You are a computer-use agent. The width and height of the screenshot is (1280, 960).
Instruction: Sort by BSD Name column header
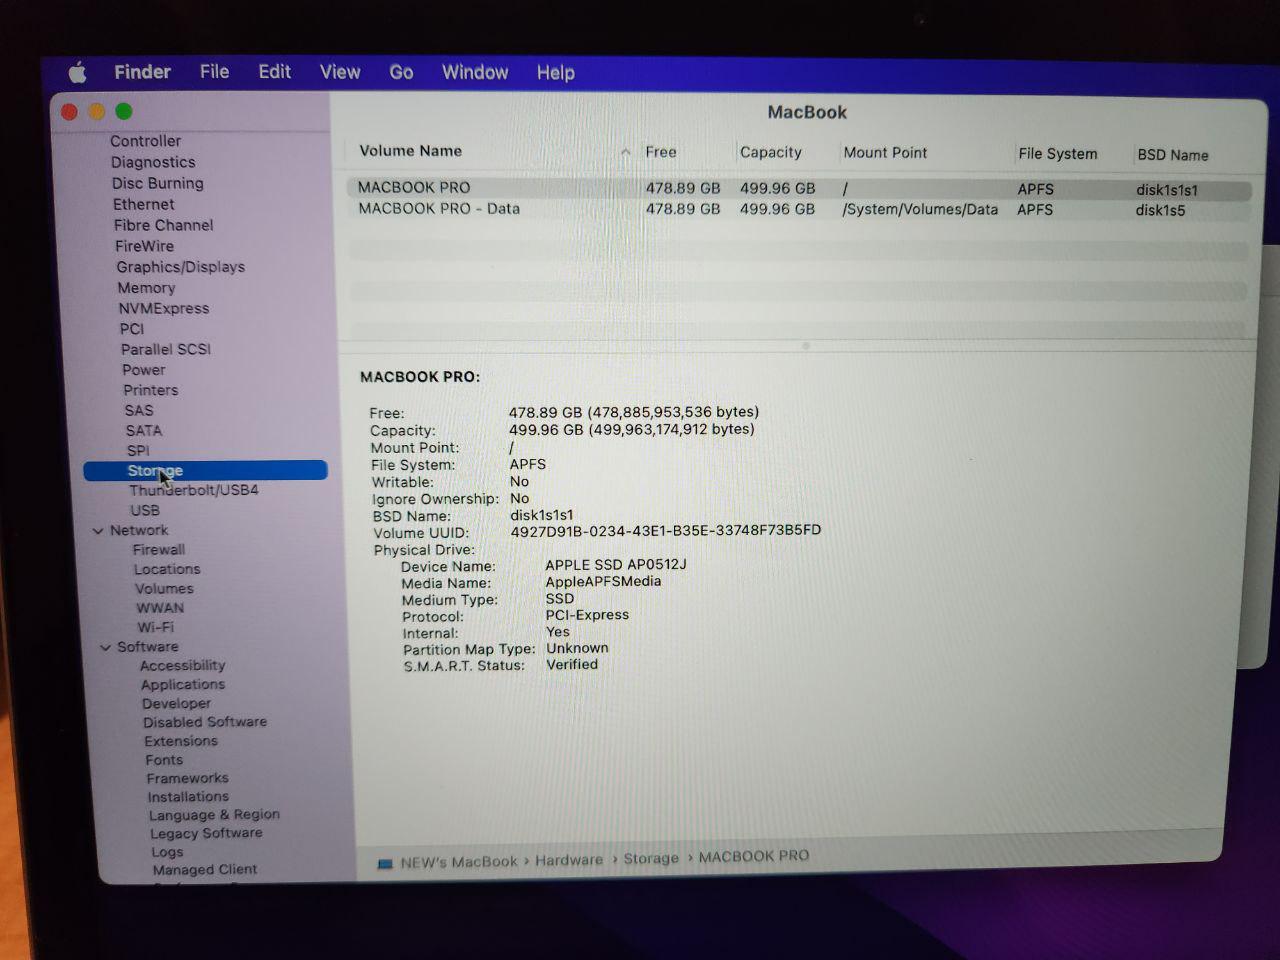1173,155
